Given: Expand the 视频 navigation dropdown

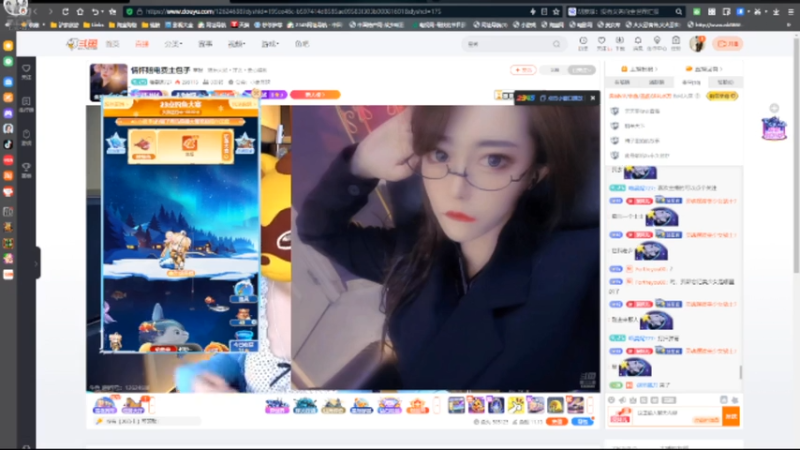Looking at the screenshot, I should (236, 44).
